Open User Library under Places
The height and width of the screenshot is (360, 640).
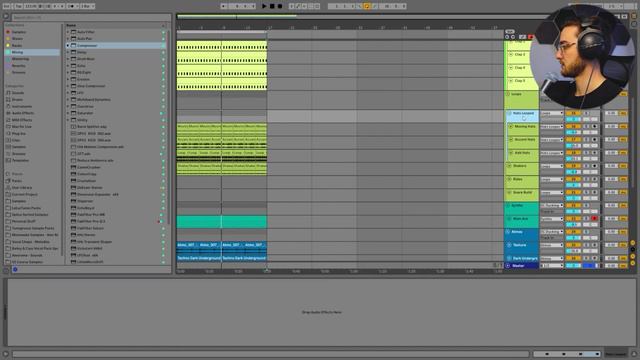point(22,188)
